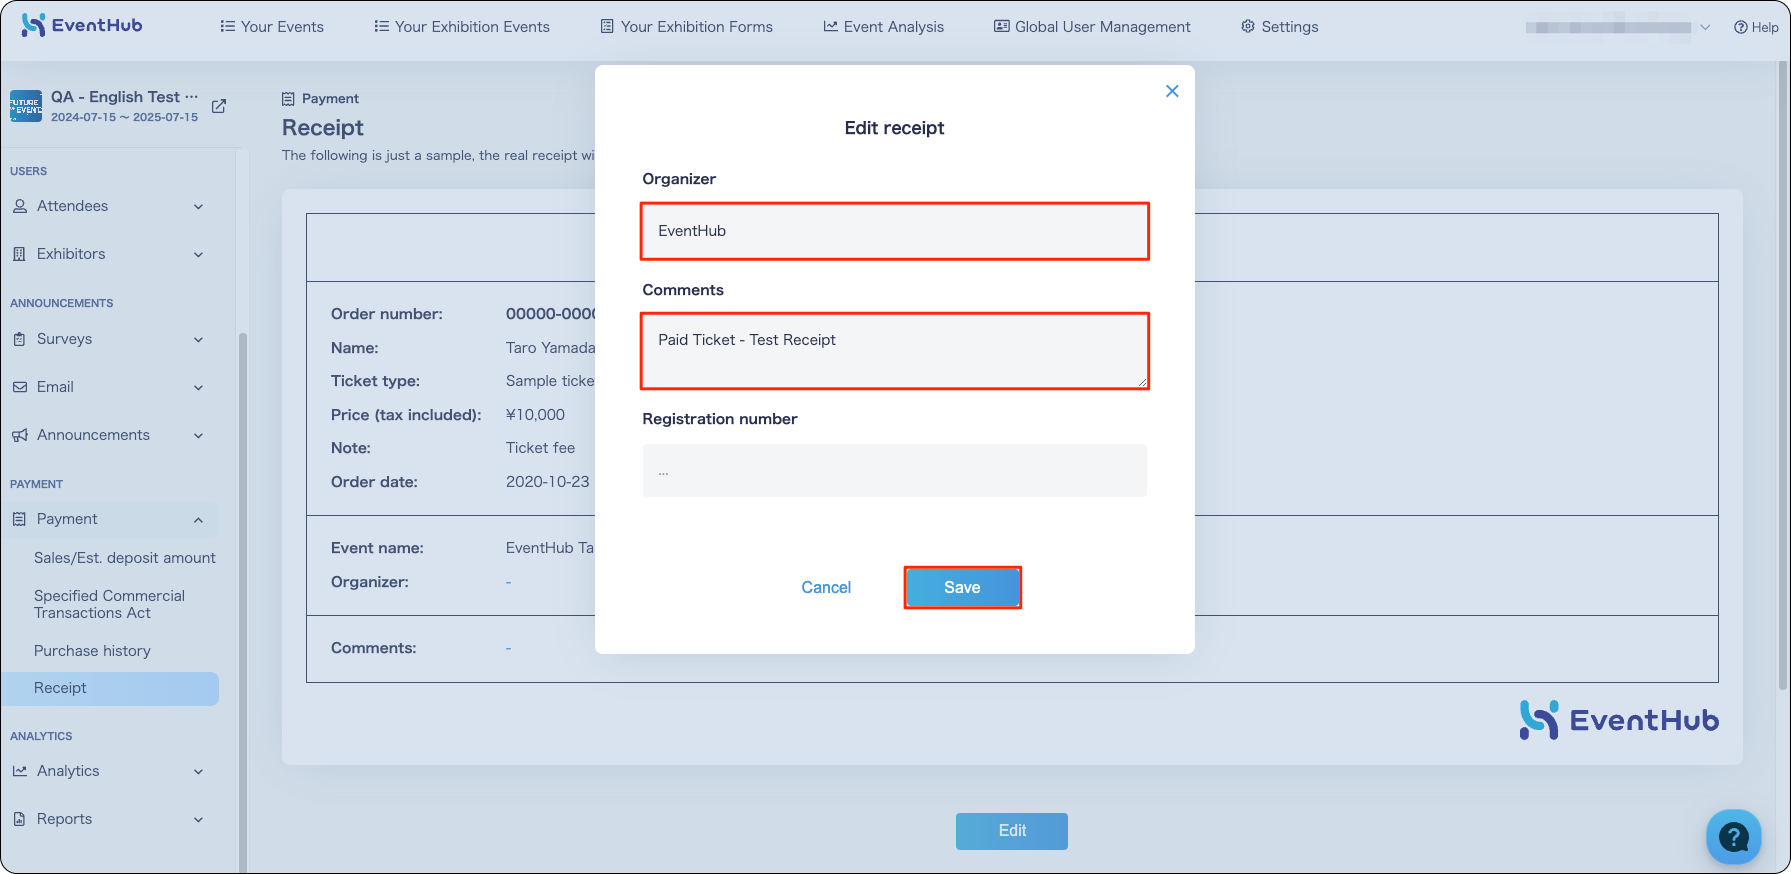Save the receipt changes
Viewport: 1791px width, 874px height.
[962, 587]
